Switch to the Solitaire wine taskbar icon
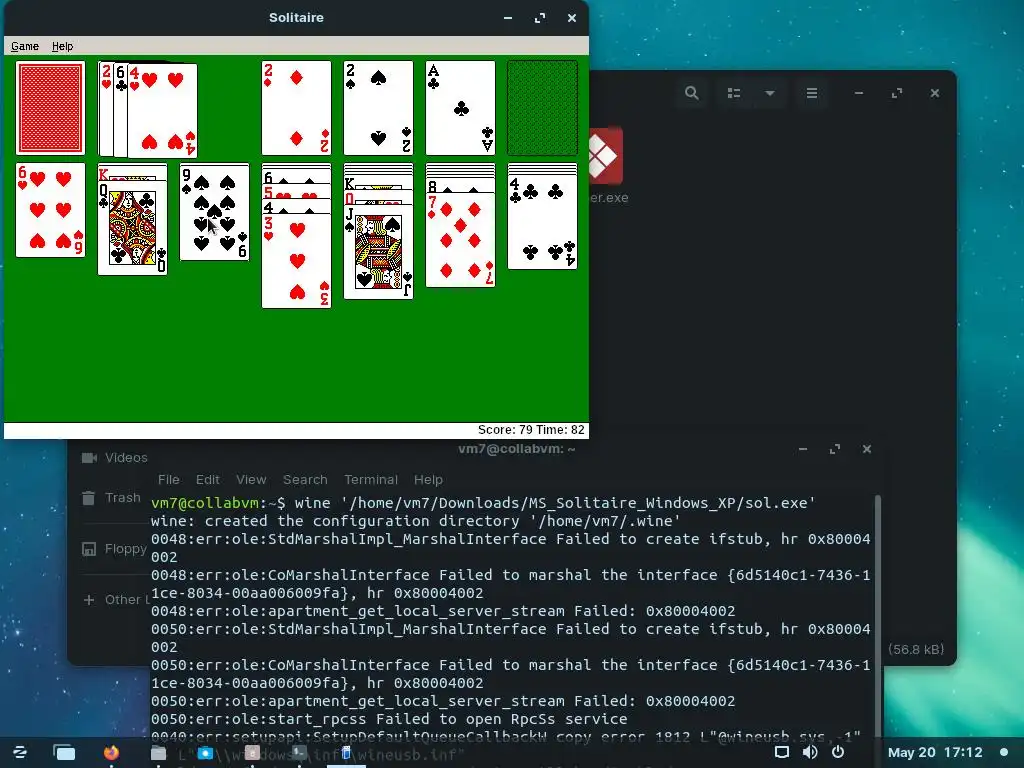 [x=346, y=752]
